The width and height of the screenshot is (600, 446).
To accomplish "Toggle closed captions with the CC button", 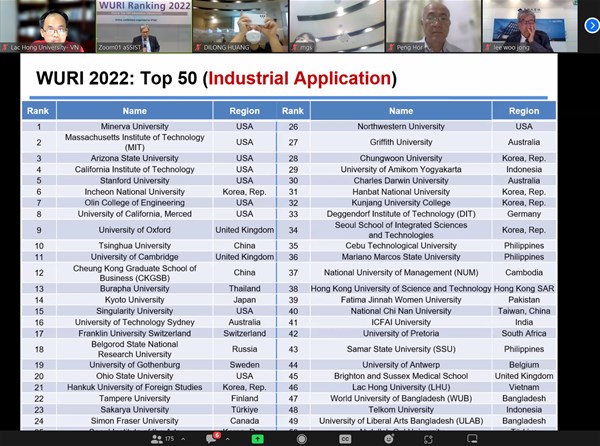I will [345, 439].
